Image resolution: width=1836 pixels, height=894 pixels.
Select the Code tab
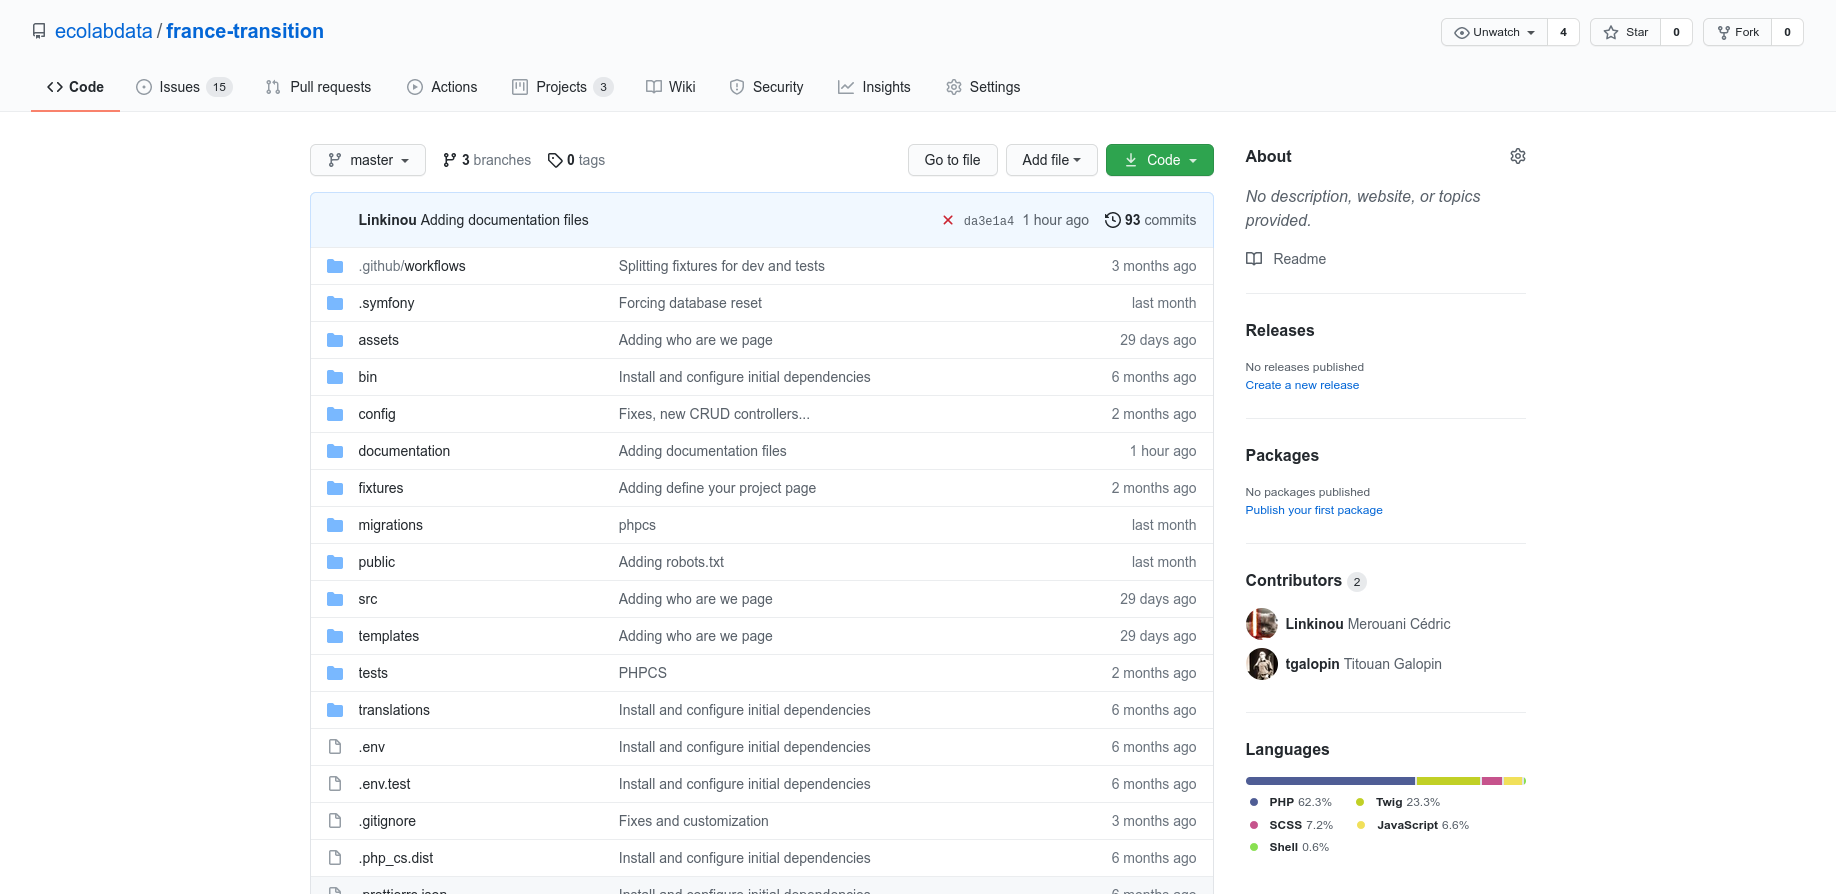[x=75, y=87]
